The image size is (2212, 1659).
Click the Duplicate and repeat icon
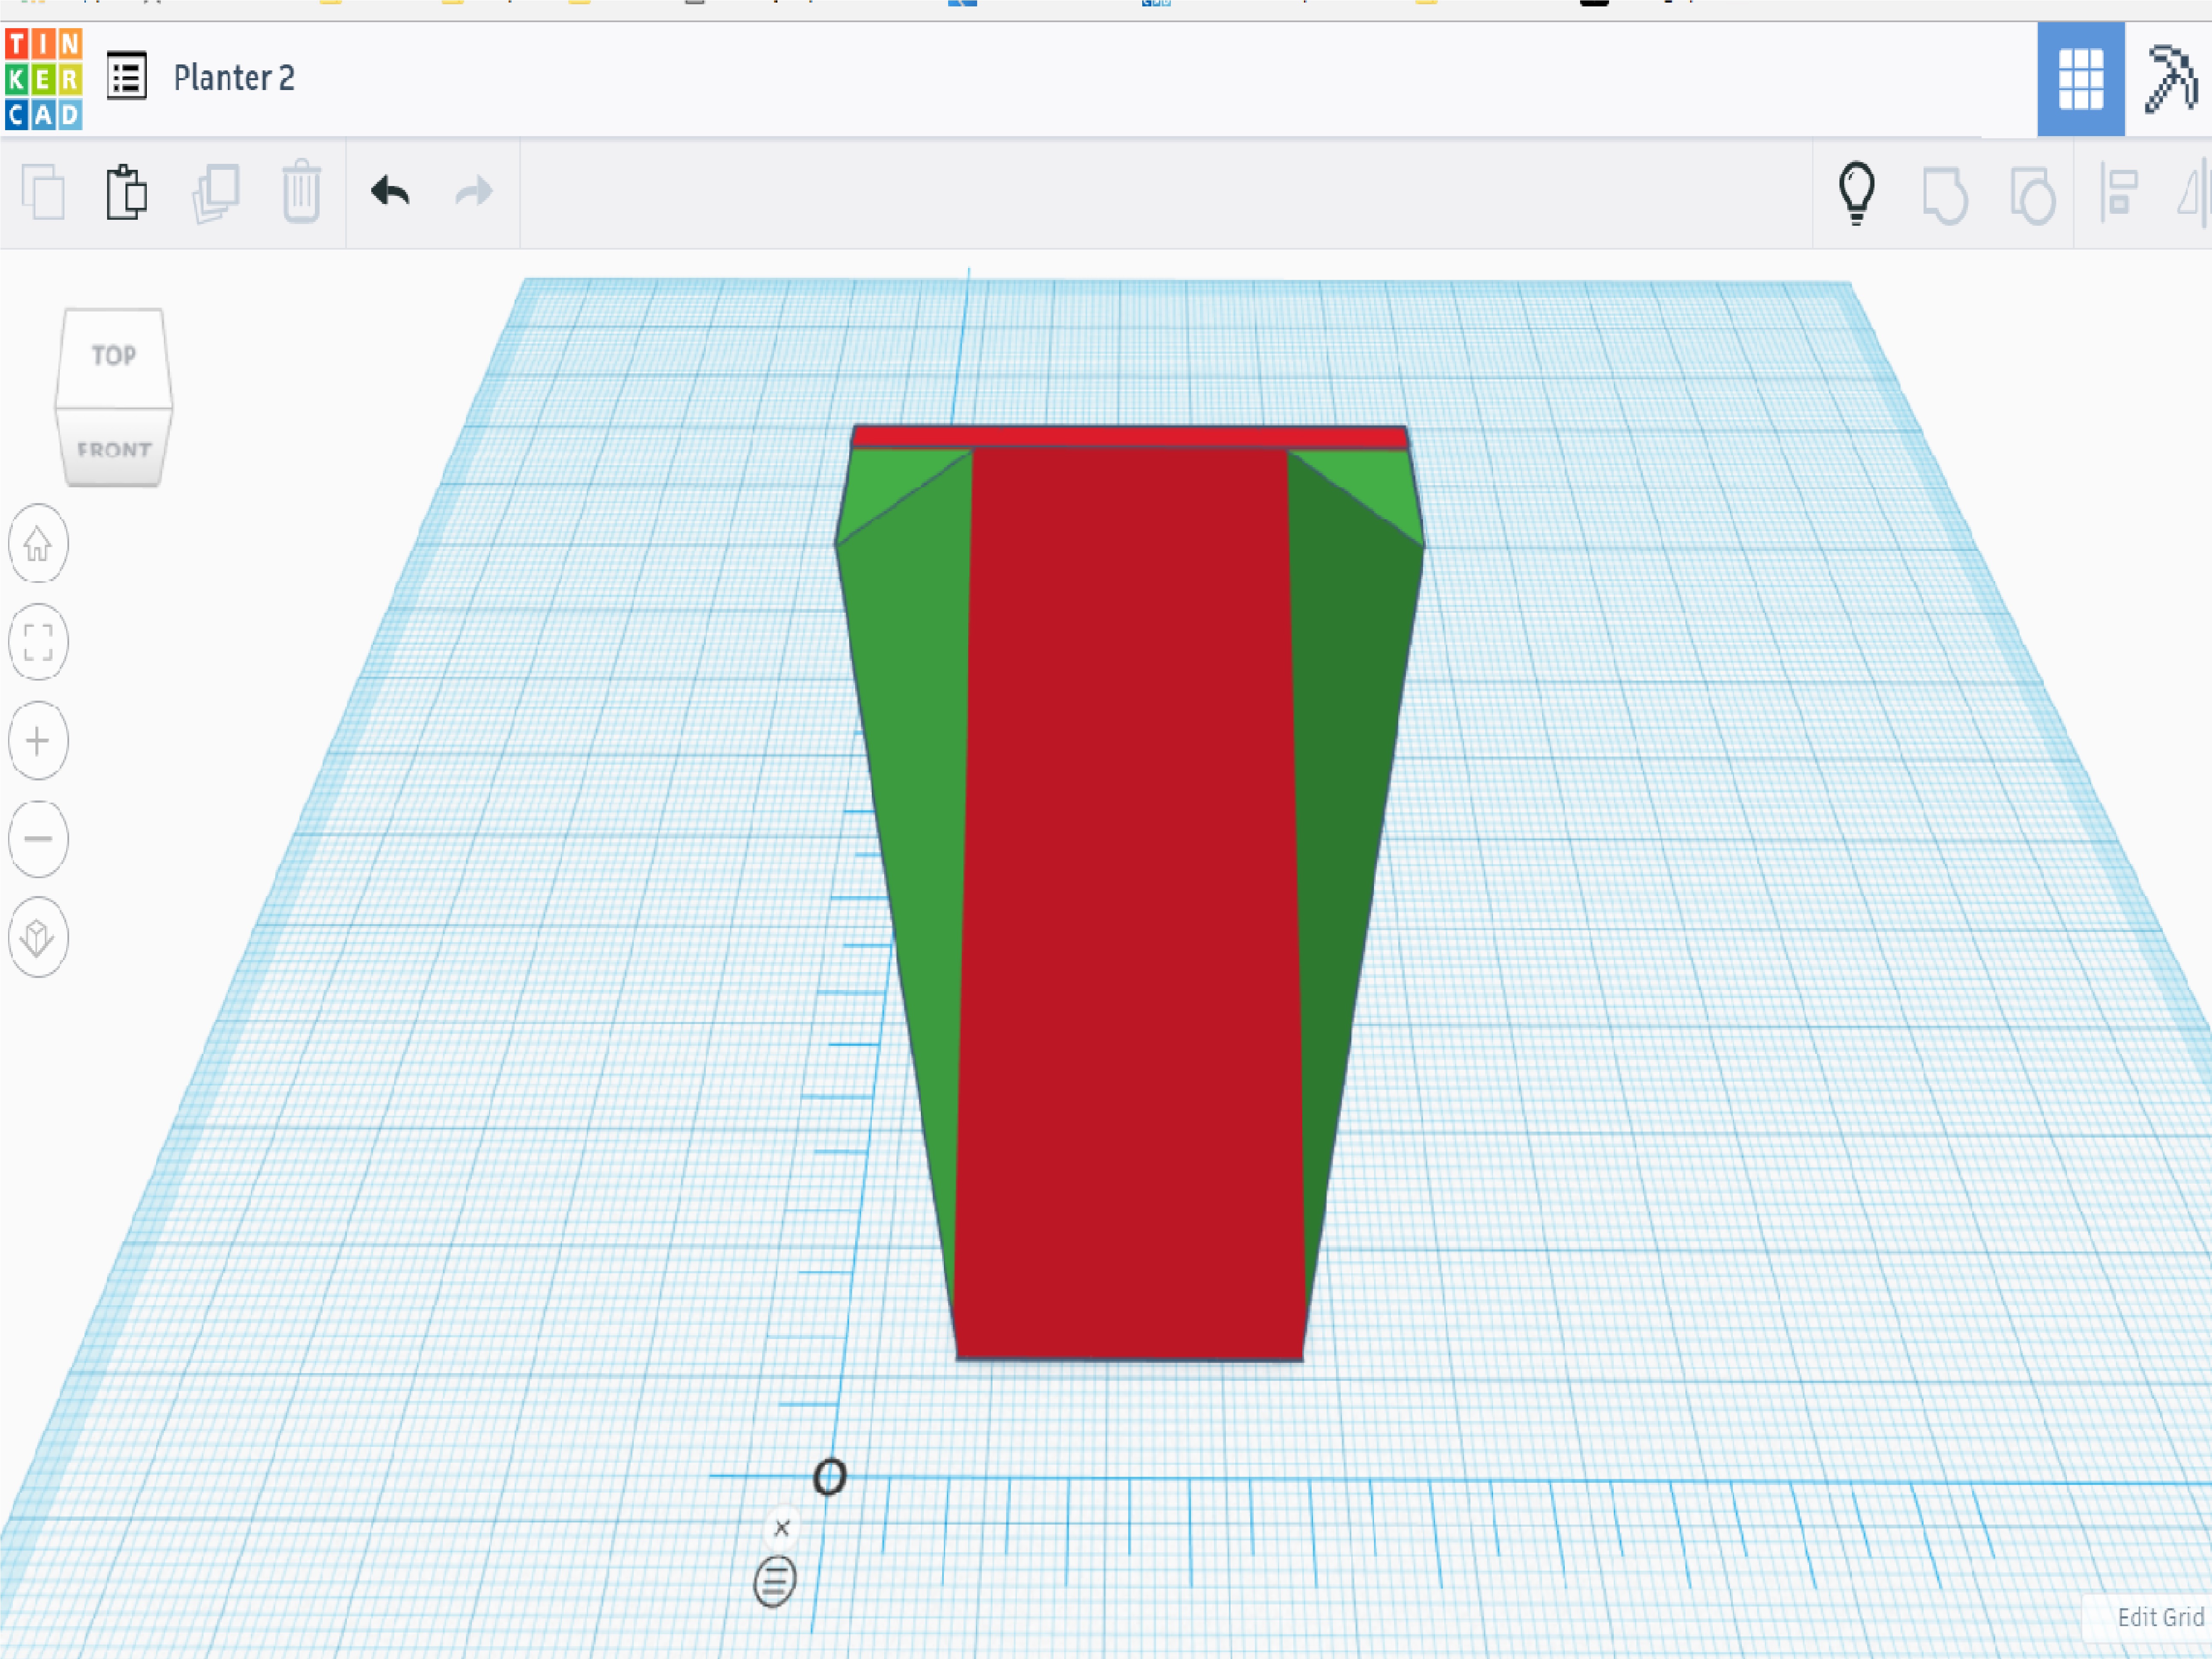(215, 192)
